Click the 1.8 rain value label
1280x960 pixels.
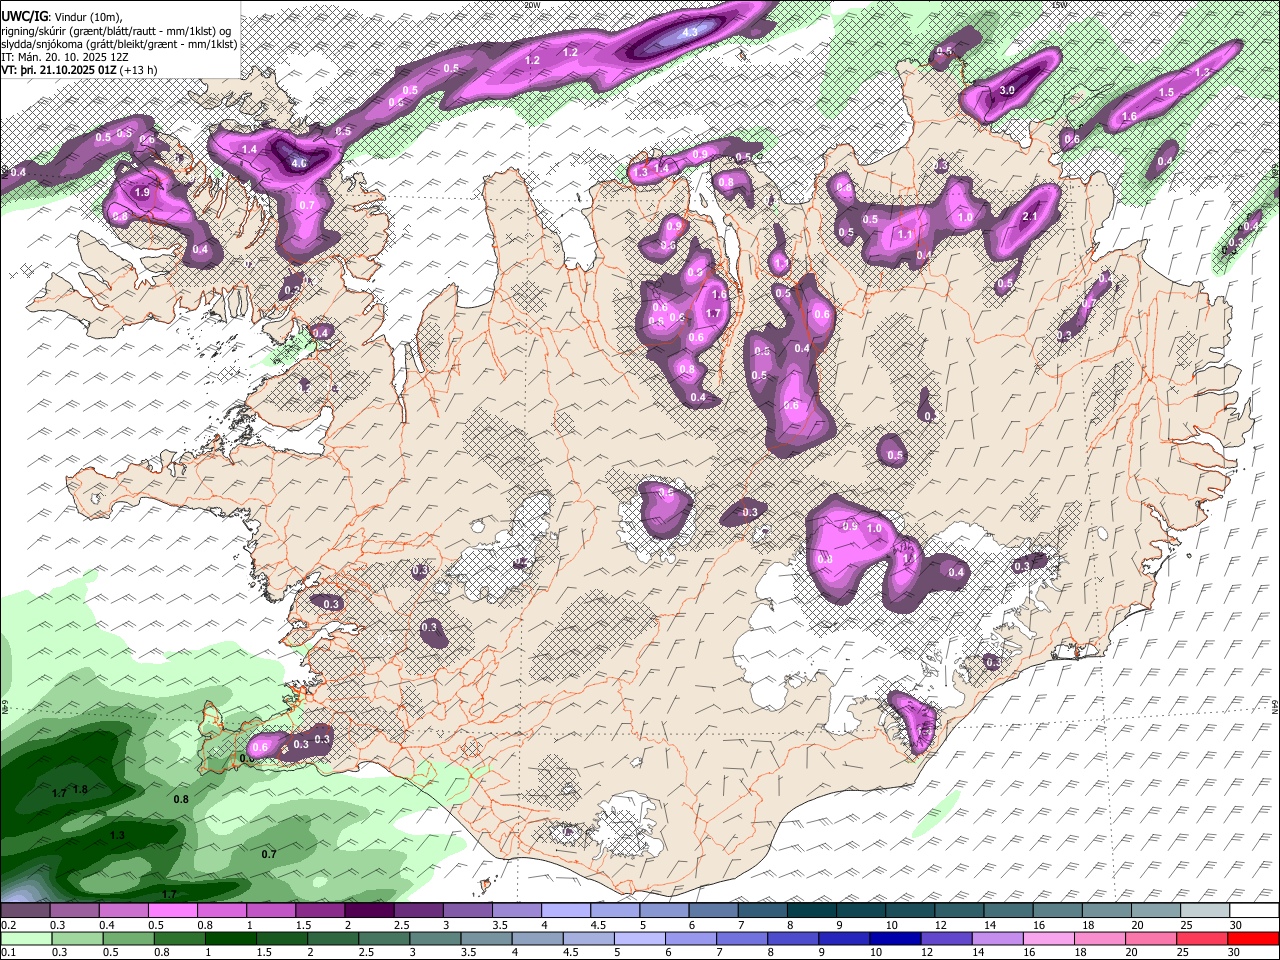point(81,789)
